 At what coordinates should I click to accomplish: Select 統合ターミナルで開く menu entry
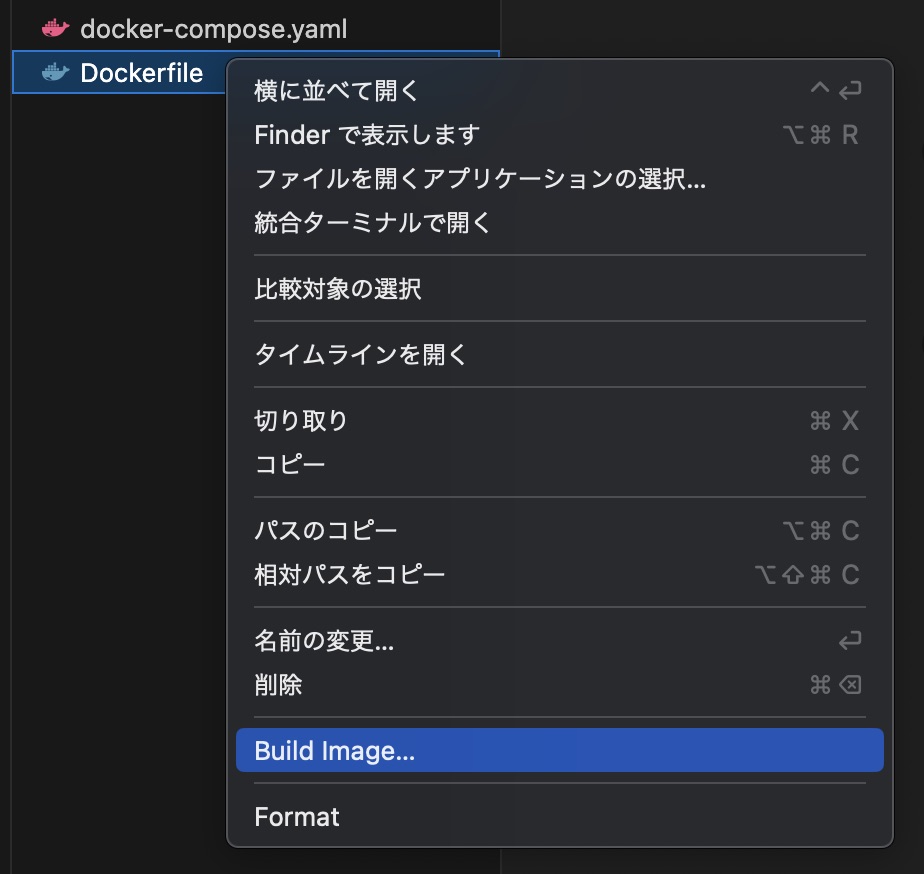(x=373, y=222)
